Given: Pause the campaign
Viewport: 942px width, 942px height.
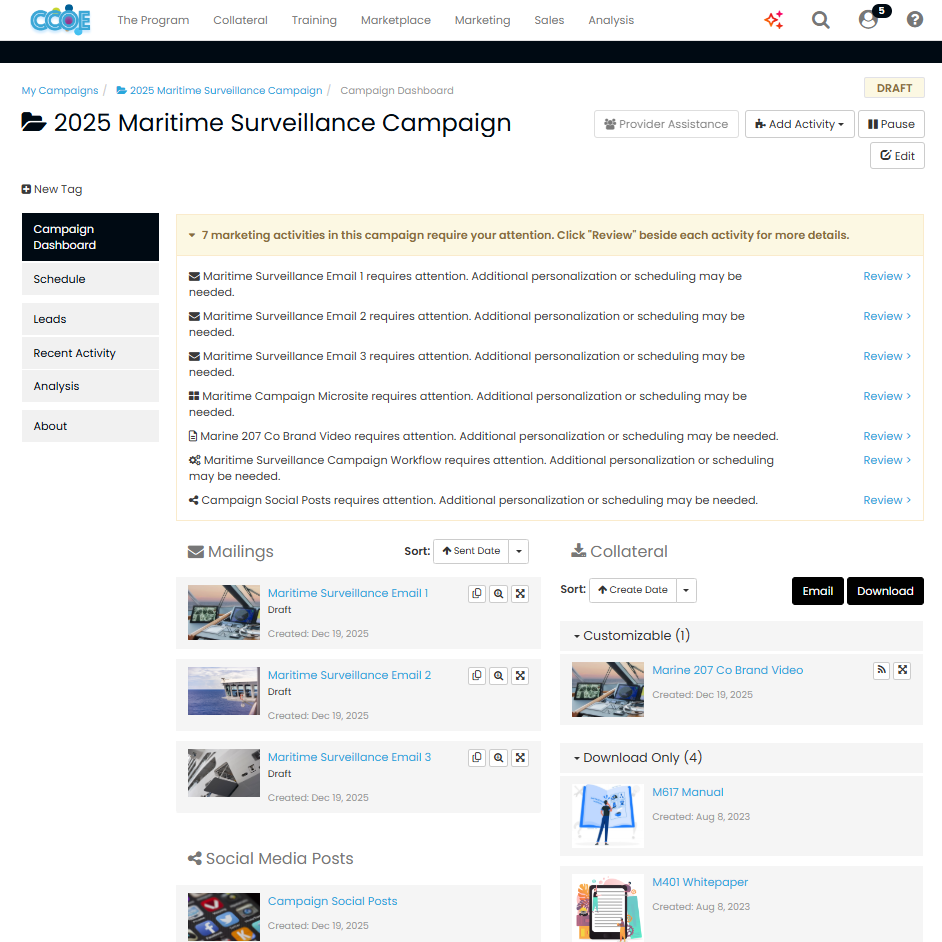Looking at the screenshot, I should pos(891,124).
